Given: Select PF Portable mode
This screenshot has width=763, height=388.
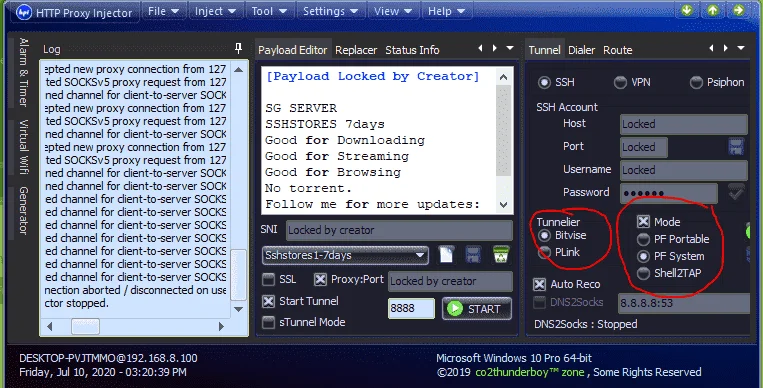Looking at the screenshot, I should [643, 239].
